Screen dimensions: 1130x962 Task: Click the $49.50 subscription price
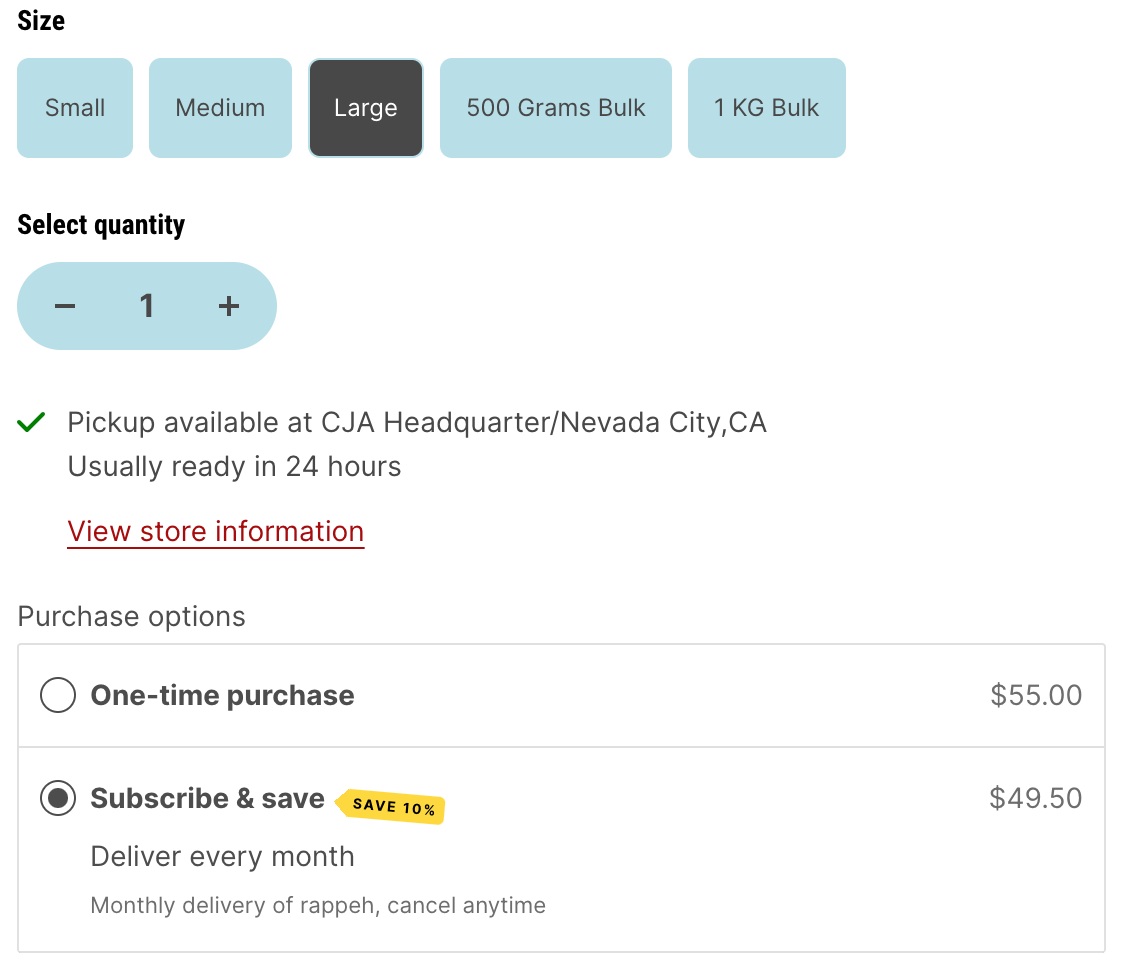[x=1035, y=798]
